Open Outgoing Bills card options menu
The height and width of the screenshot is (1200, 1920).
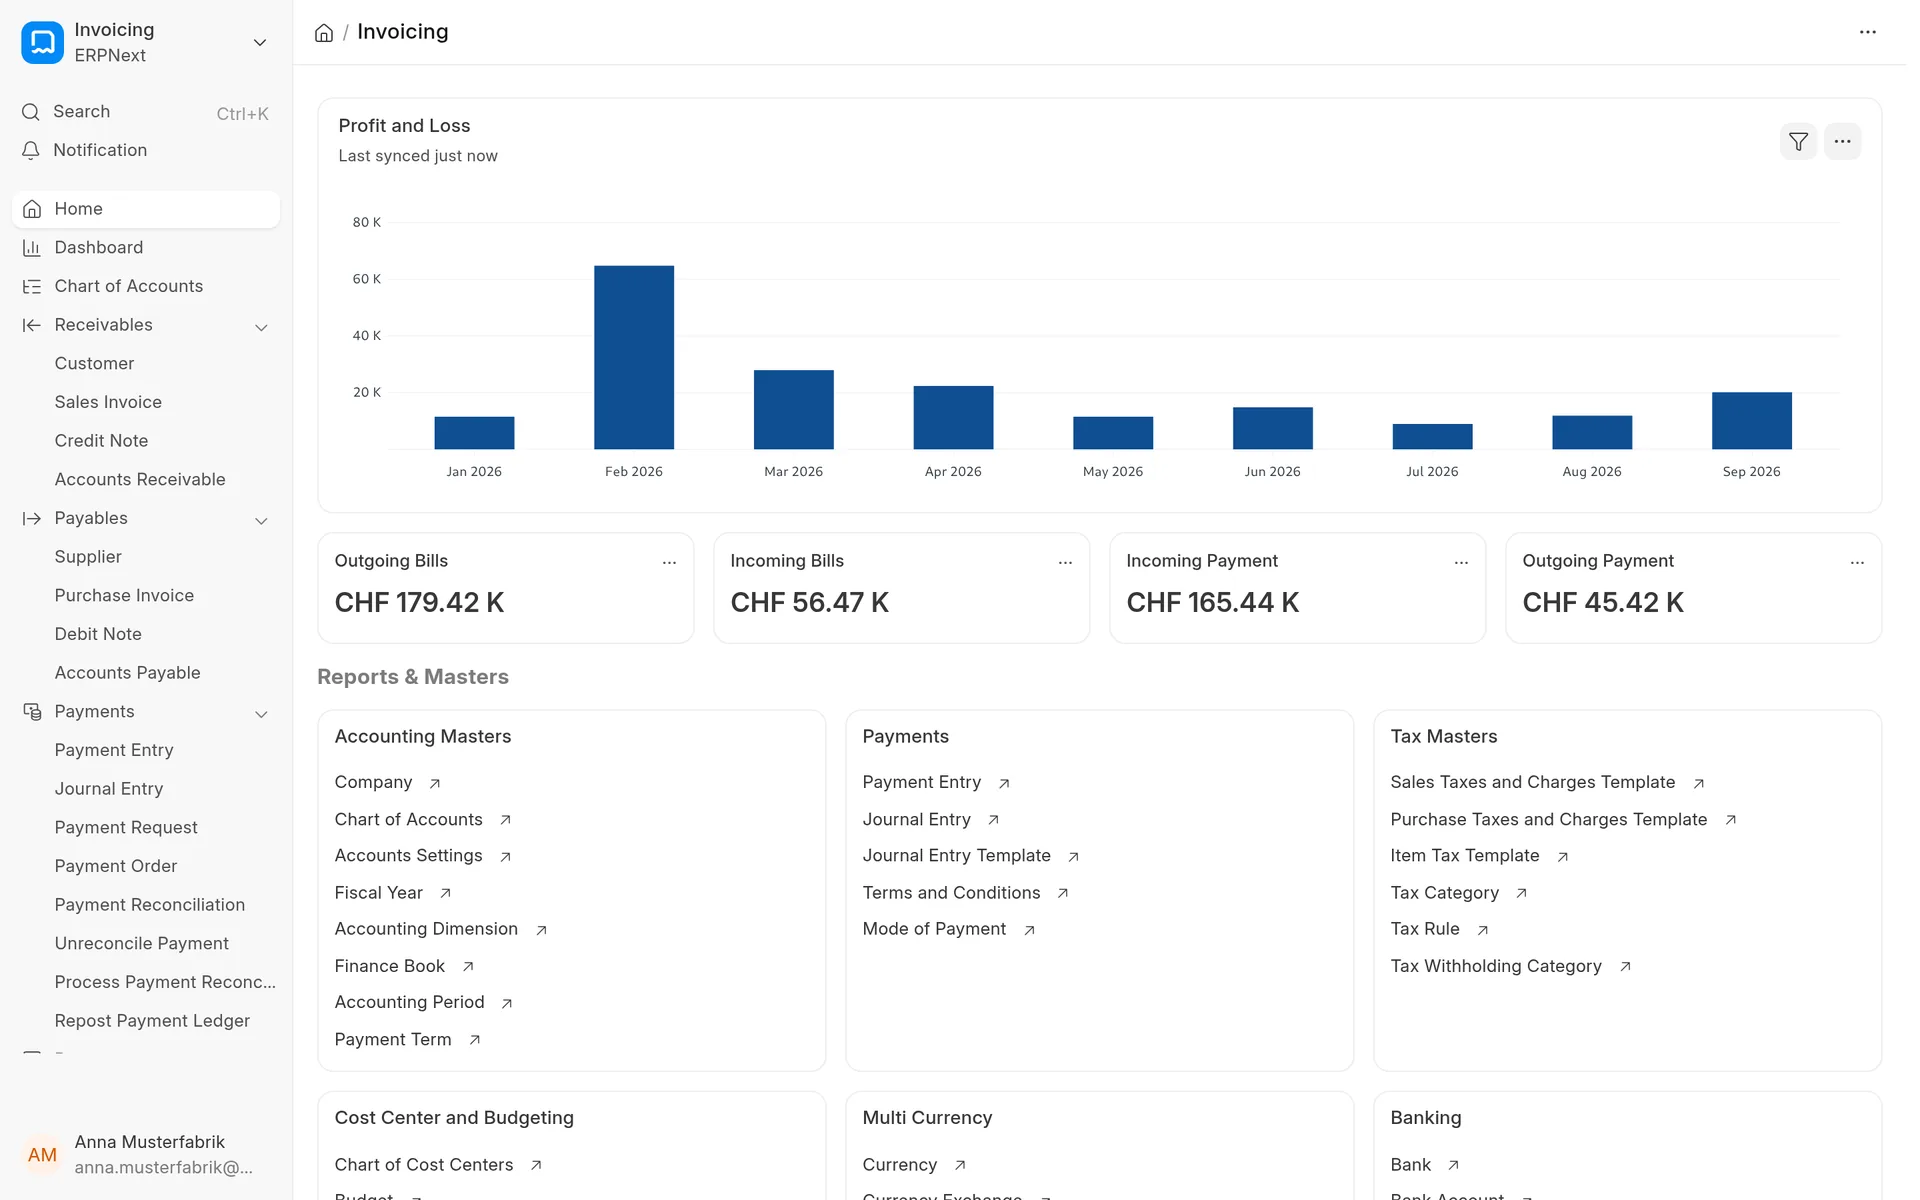(x=669, y=562)
